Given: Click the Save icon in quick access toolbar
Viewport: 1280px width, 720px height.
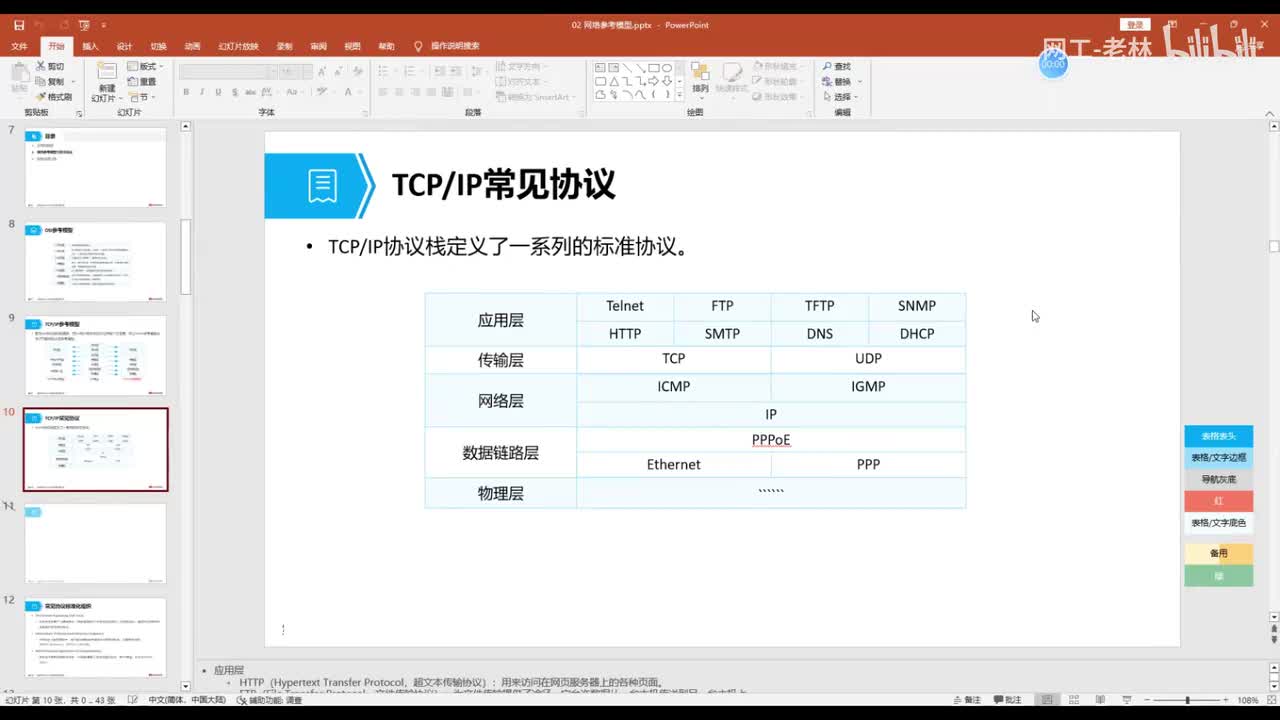Looking at the screenshot, I should pyautogui.click(x=19, y=25).
